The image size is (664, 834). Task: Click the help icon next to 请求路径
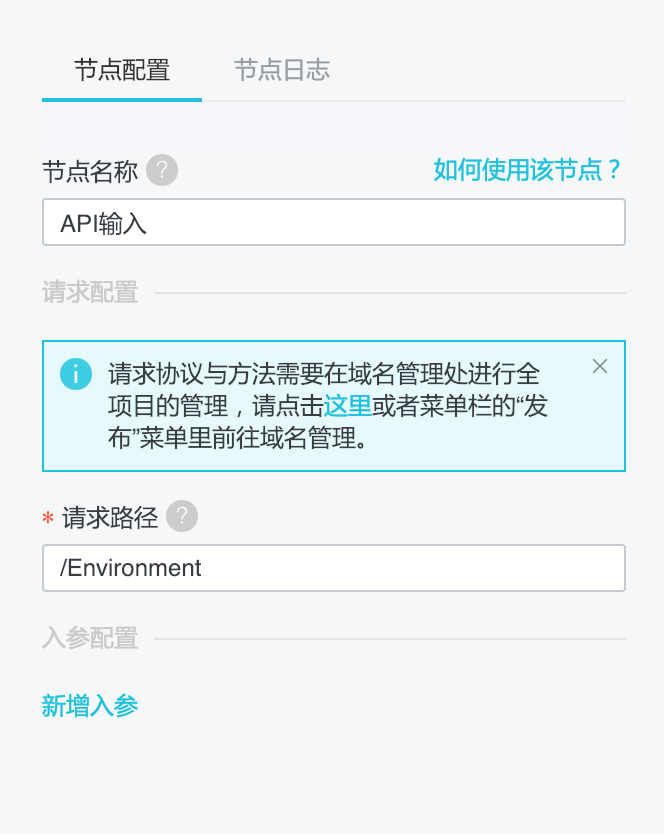[182, 517]
